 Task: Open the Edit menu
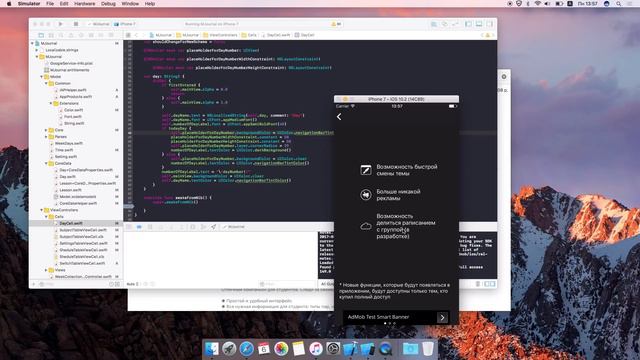click(x=64, y=4)
